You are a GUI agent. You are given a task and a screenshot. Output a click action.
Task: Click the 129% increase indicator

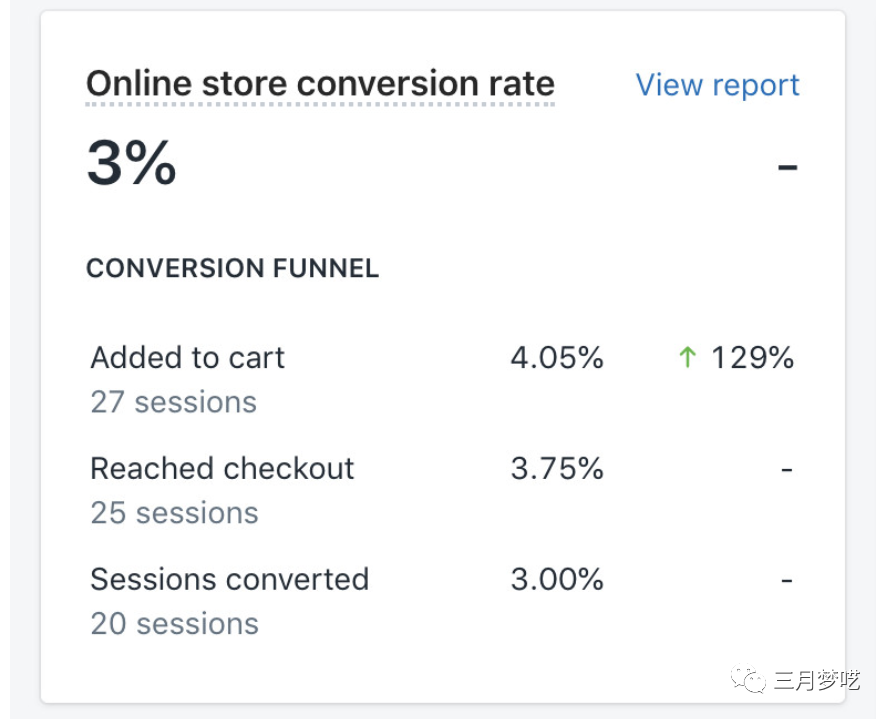[x=752, y=357]
